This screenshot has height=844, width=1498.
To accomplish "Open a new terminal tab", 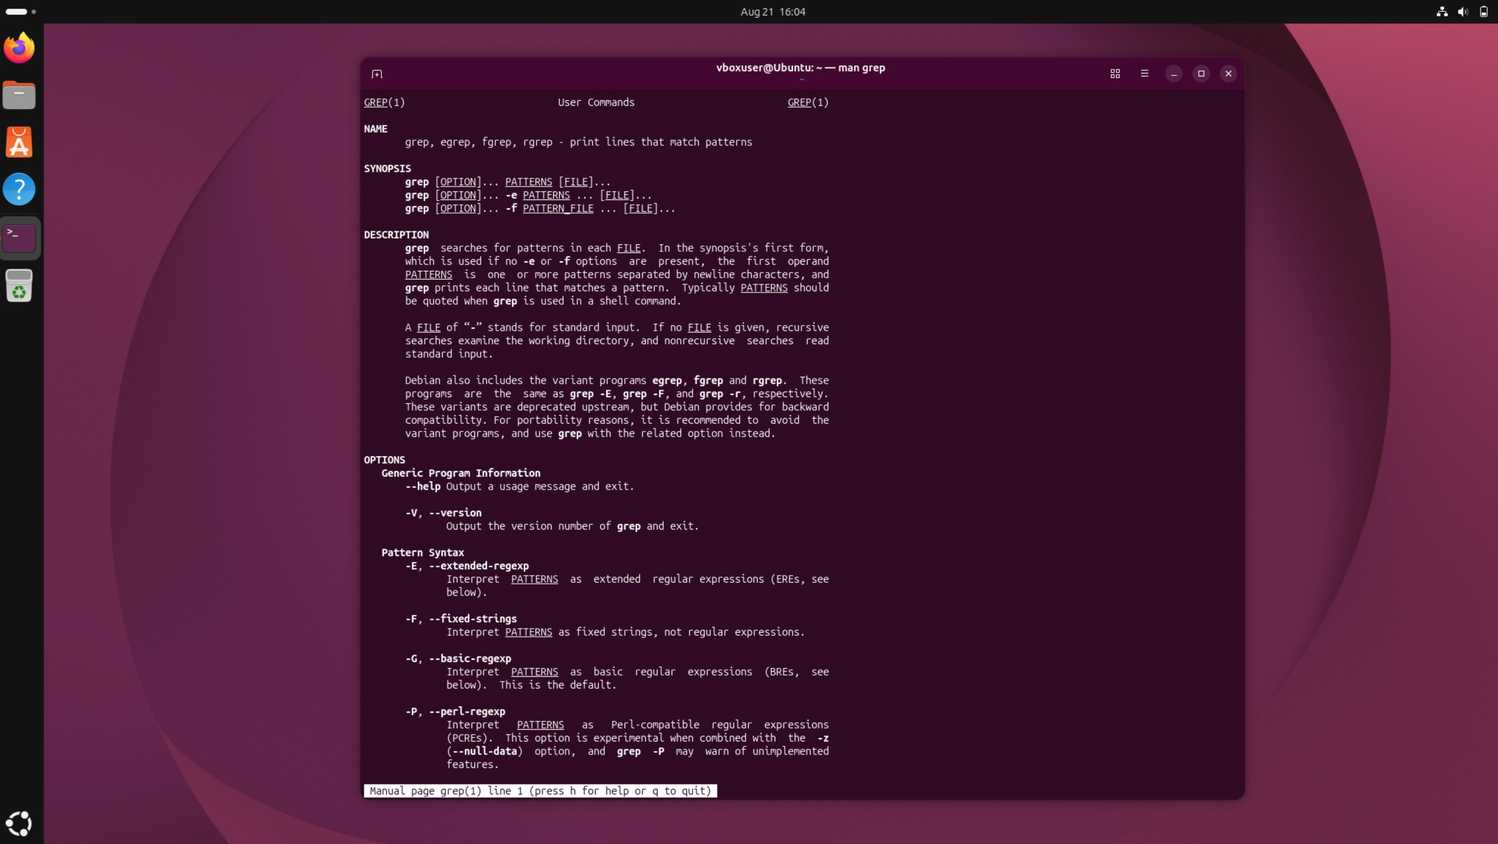I will [377, 74].
